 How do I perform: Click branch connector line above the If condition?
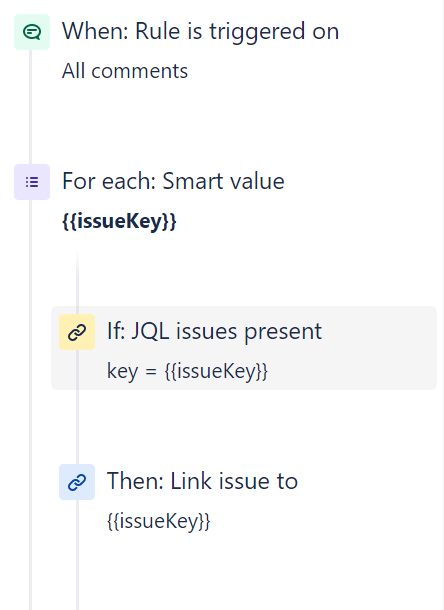tap(77, 278)
